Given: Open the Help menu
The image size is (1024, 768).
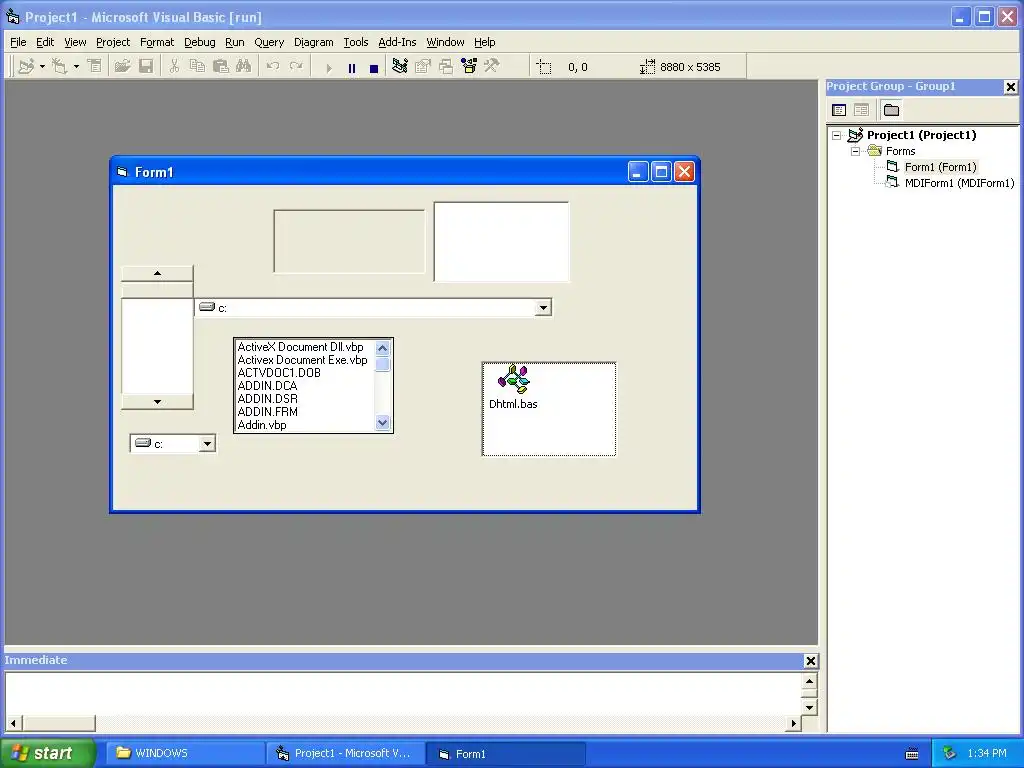Looking at the screenshot, I should (485, 42).
